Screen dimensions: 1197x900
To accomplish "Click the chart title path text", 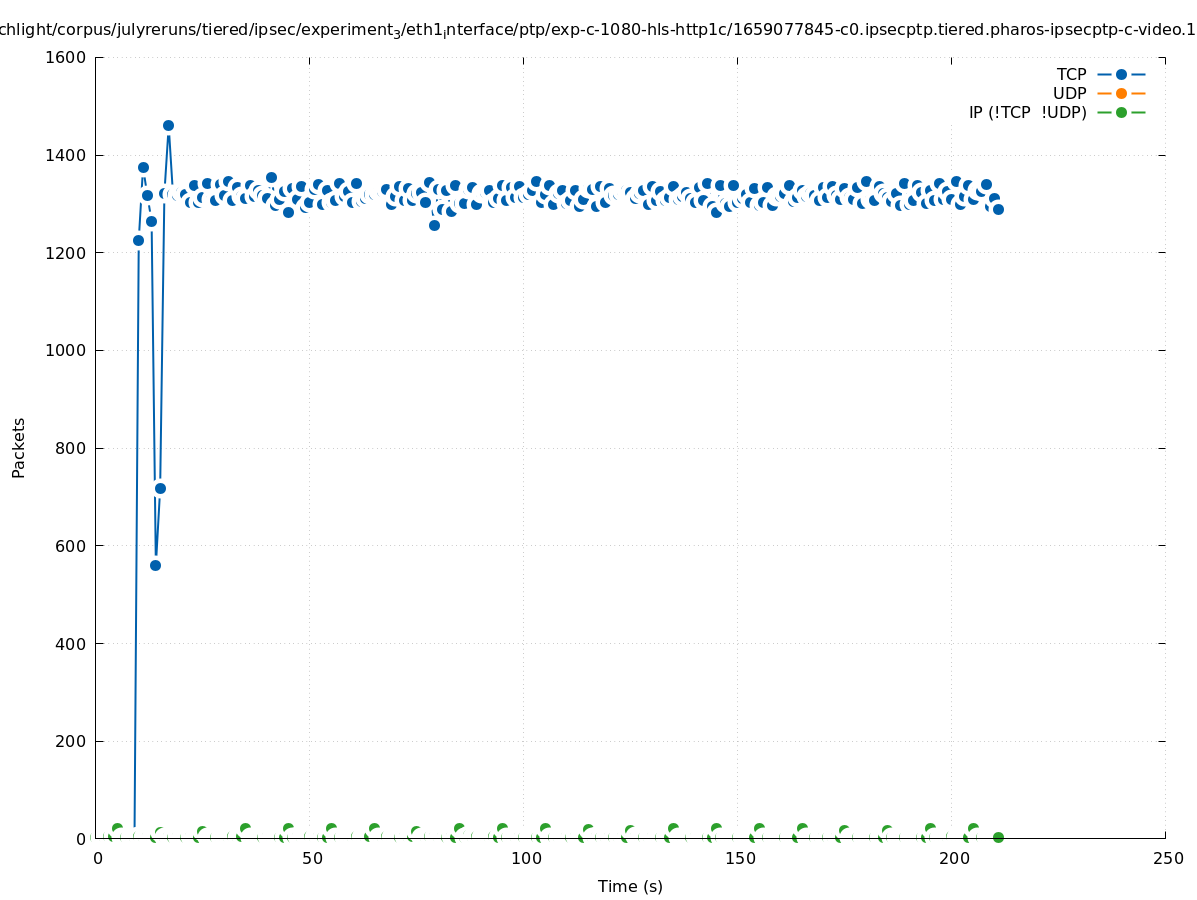I will click(x=598, y=30).
